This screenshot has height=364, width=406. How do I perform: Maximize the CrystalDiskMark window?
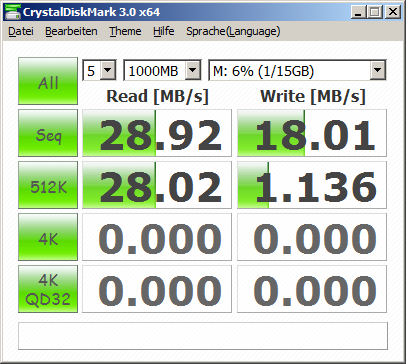(375, 12)
